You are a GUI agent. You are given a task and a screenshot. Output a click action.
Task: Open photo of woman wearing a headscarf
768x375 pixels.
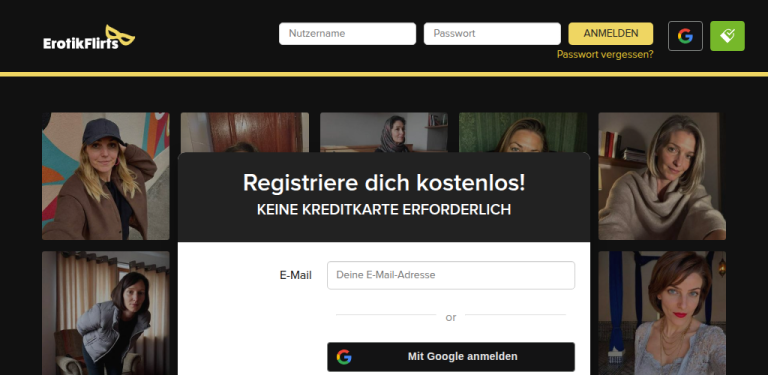click(384, 132)
